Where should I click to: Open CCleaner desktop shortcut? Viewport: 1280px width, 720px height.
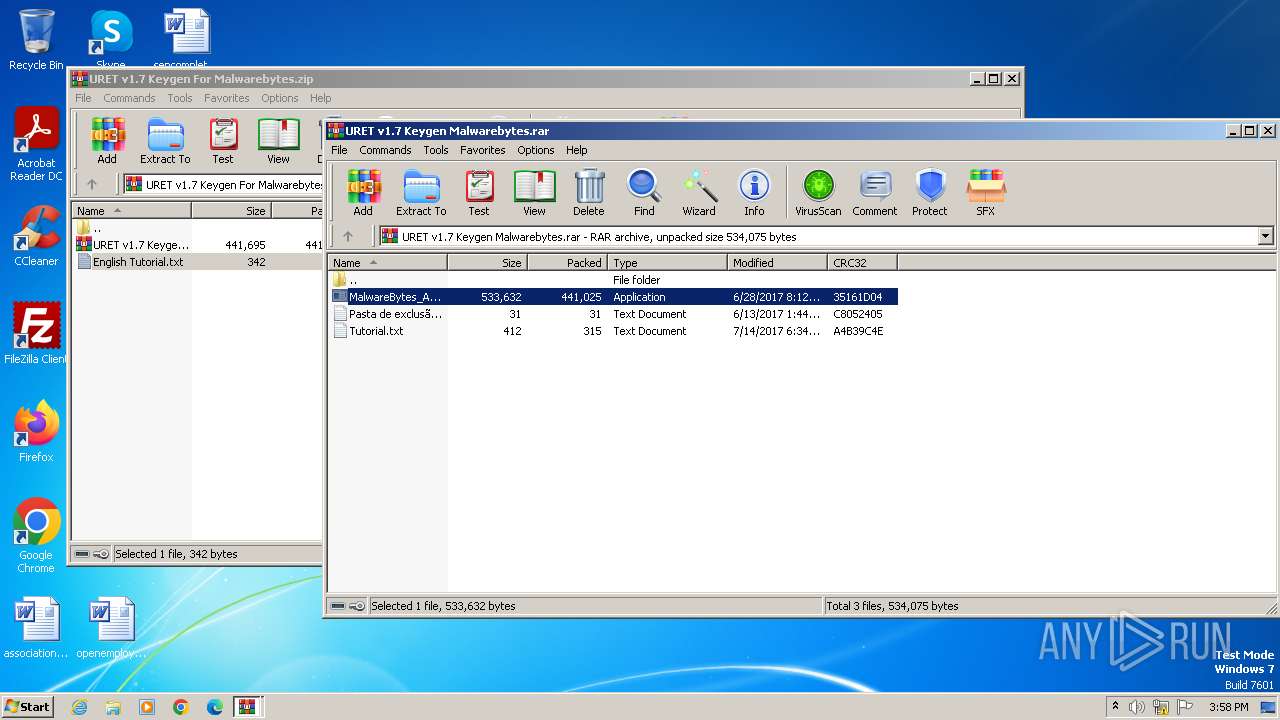(x=36, y=236)
